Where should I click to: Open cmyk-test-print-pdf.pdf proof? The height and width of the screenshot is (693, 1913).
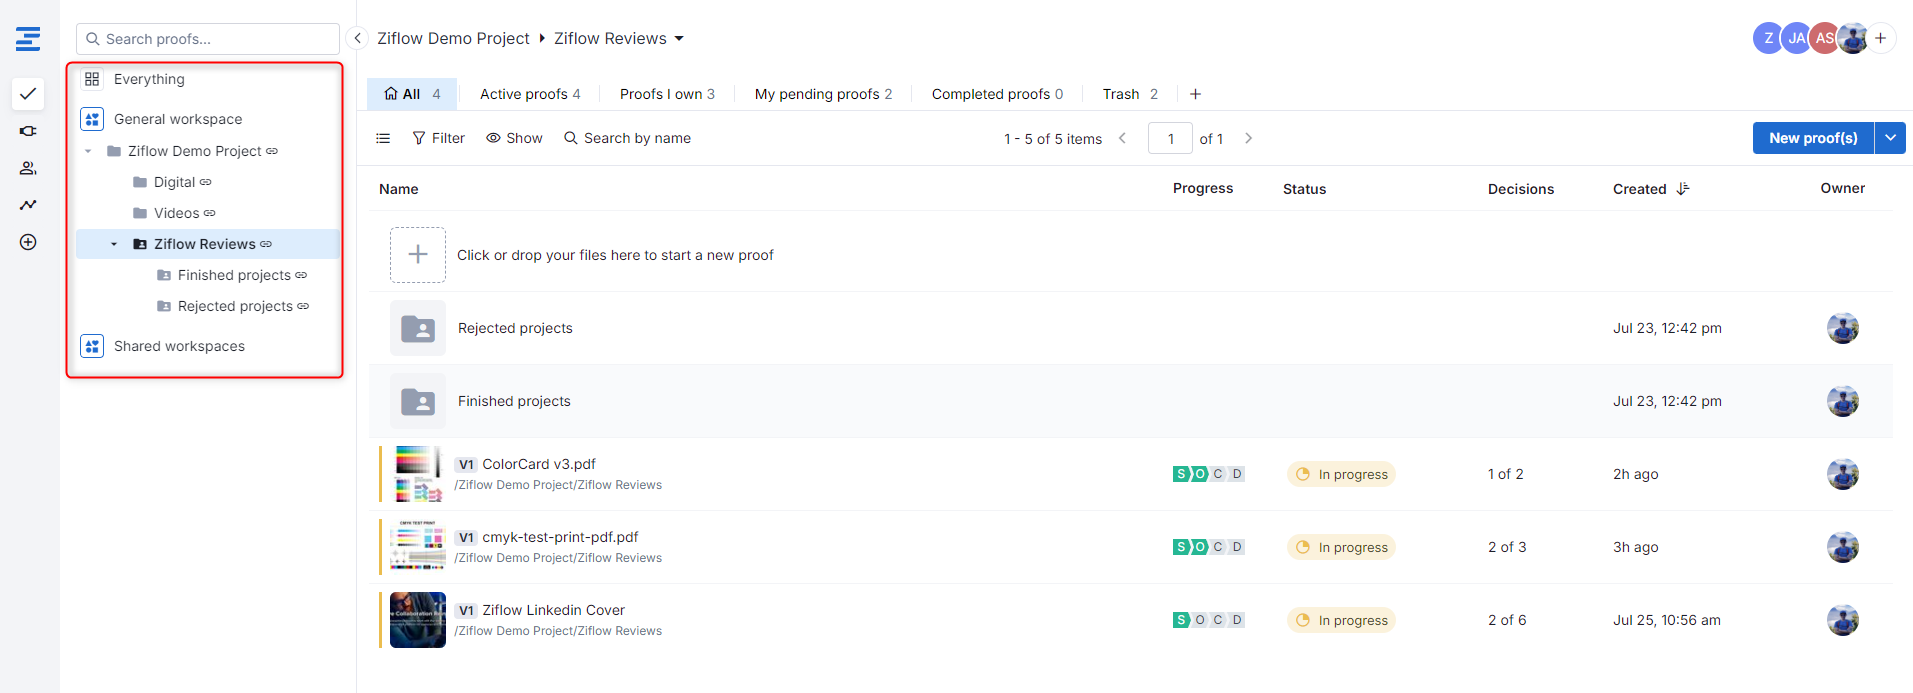tap(560, 537)
